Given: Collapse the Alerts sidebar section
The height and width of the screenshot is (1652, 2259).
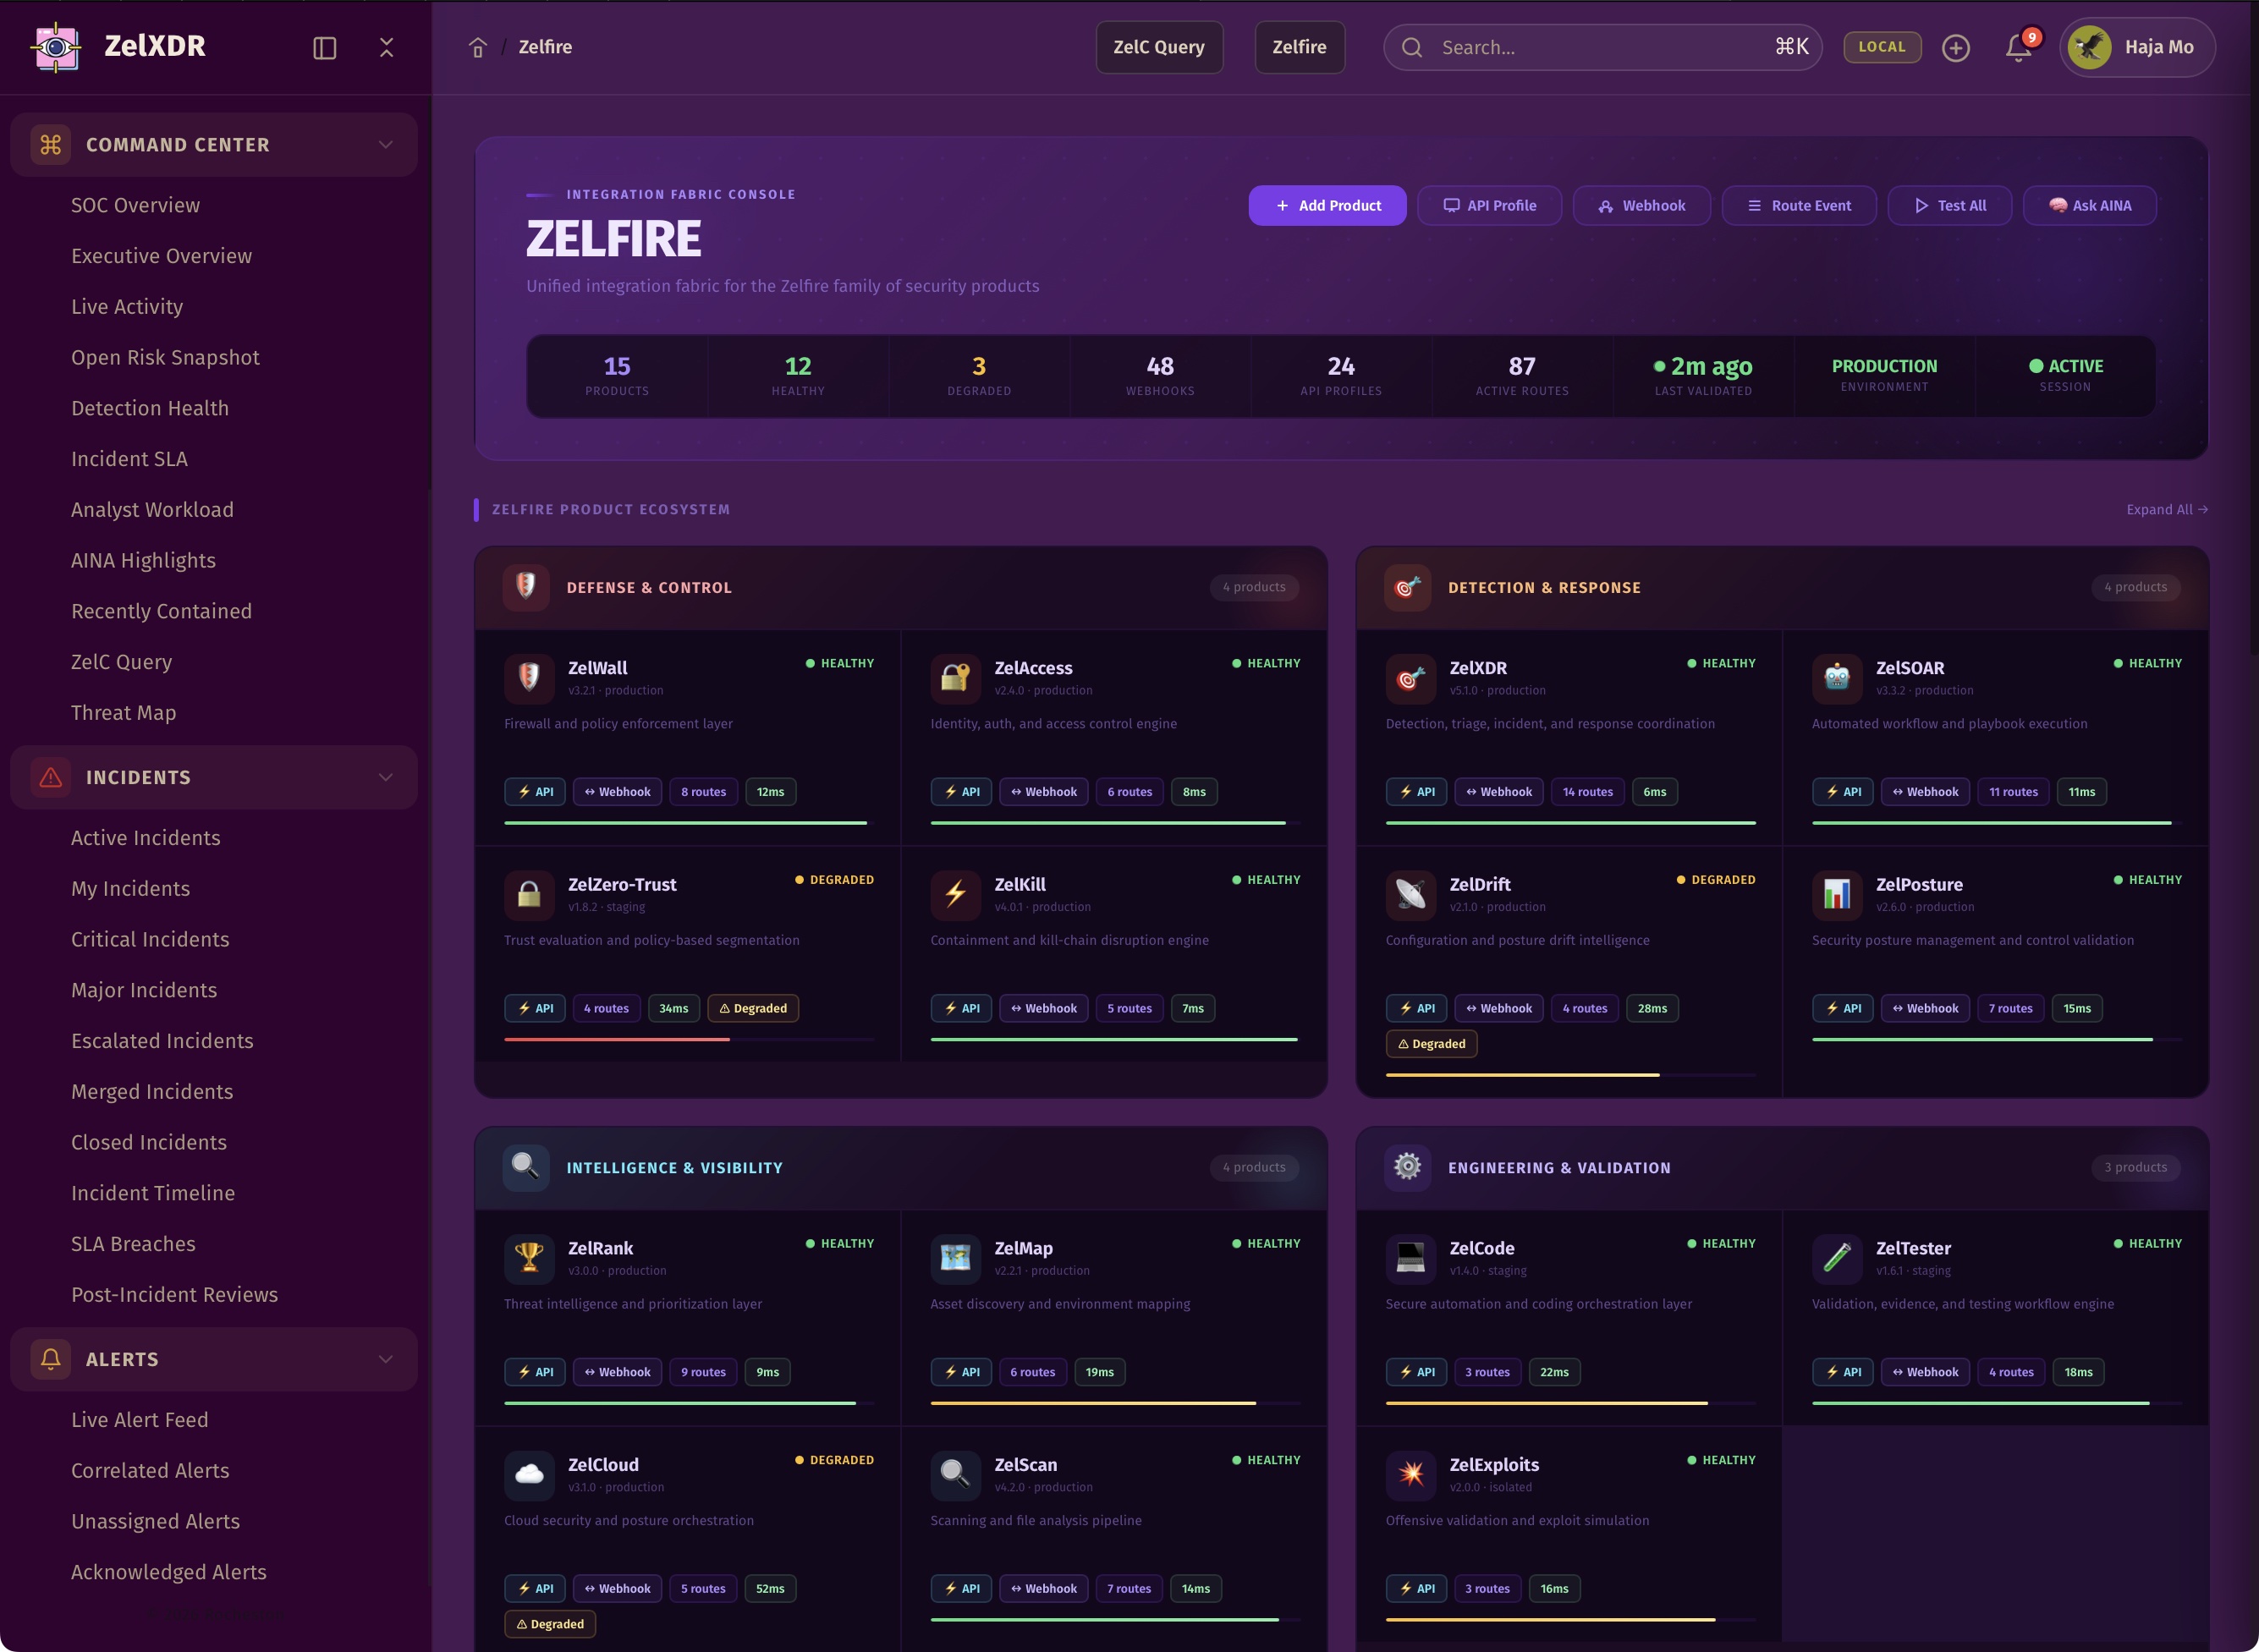Looking at the screenshot, I should 385,1359.
